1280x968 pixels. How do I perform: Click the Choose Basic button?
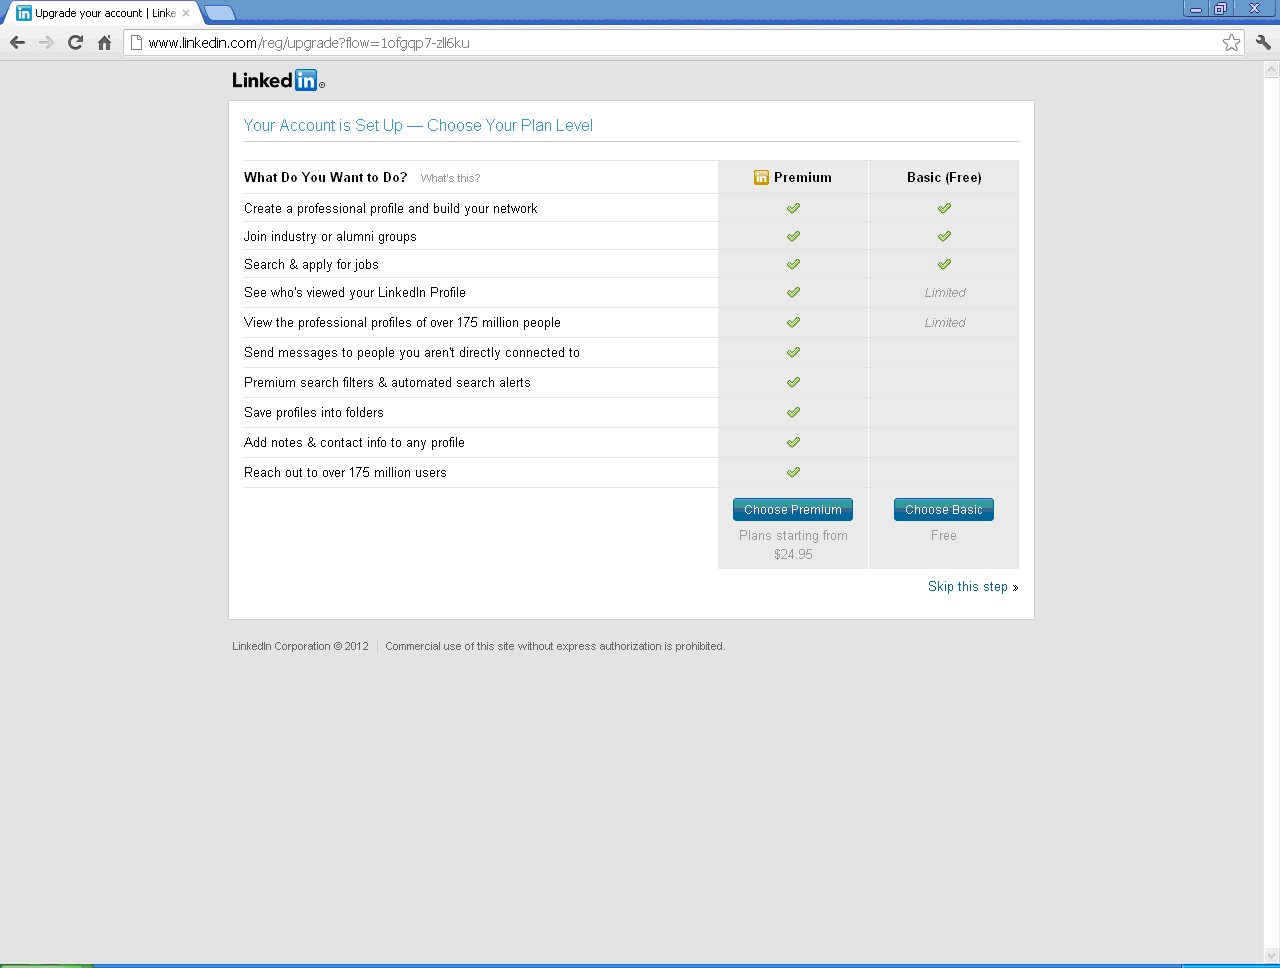pyautogui.click(x=944, y=510)
